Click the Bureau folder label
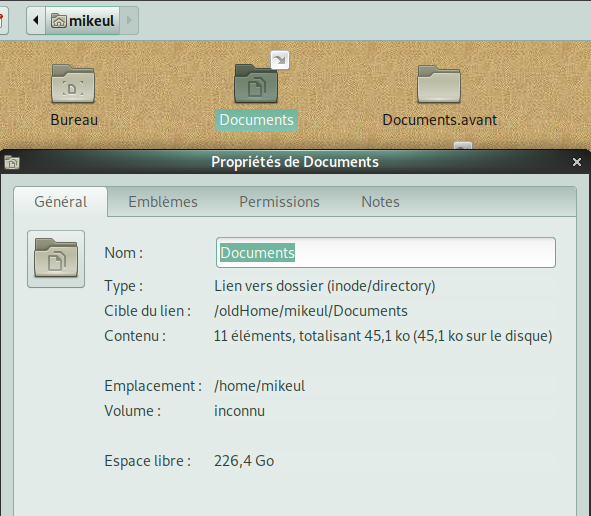591x516 pixels. pyautogui.click(x=74, y=120)
